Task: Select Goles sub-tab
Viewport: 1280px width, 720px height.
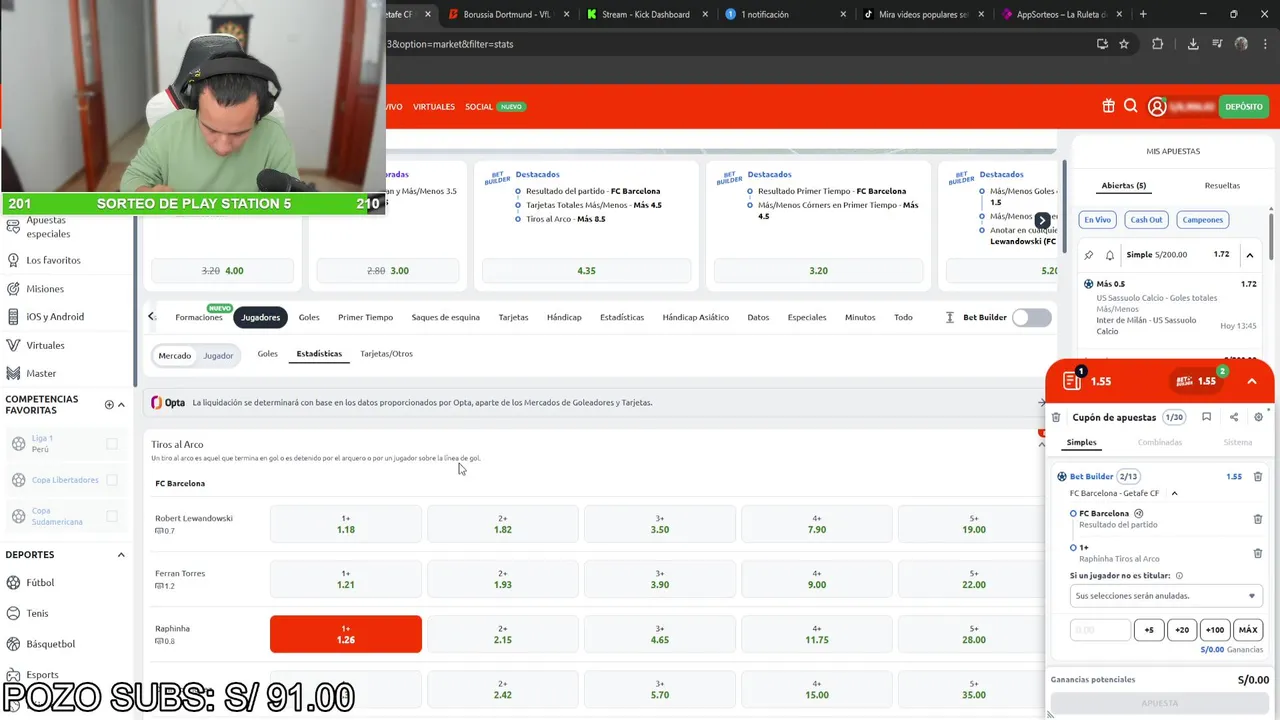Action: [x=267, y=354]
